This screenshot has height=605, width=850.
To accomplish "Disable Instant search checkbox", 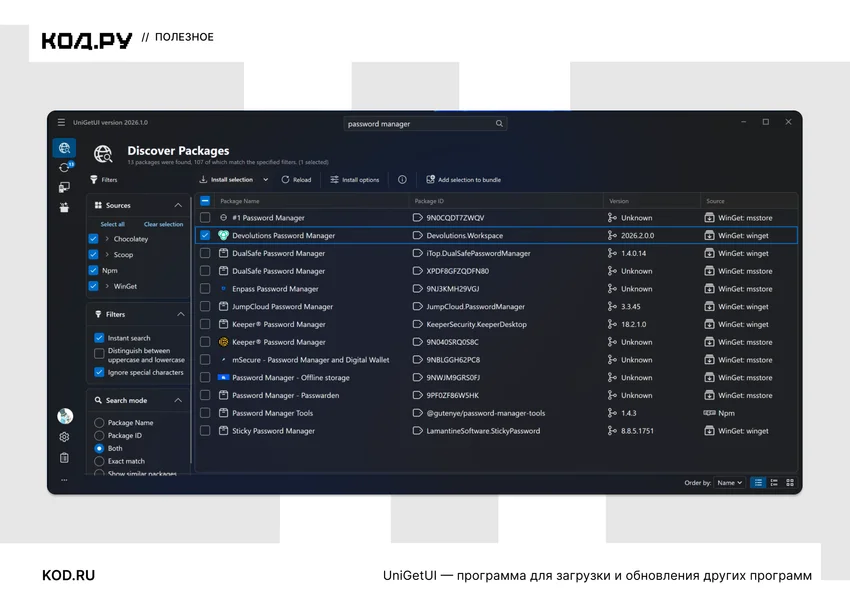I will click(99, 338).
